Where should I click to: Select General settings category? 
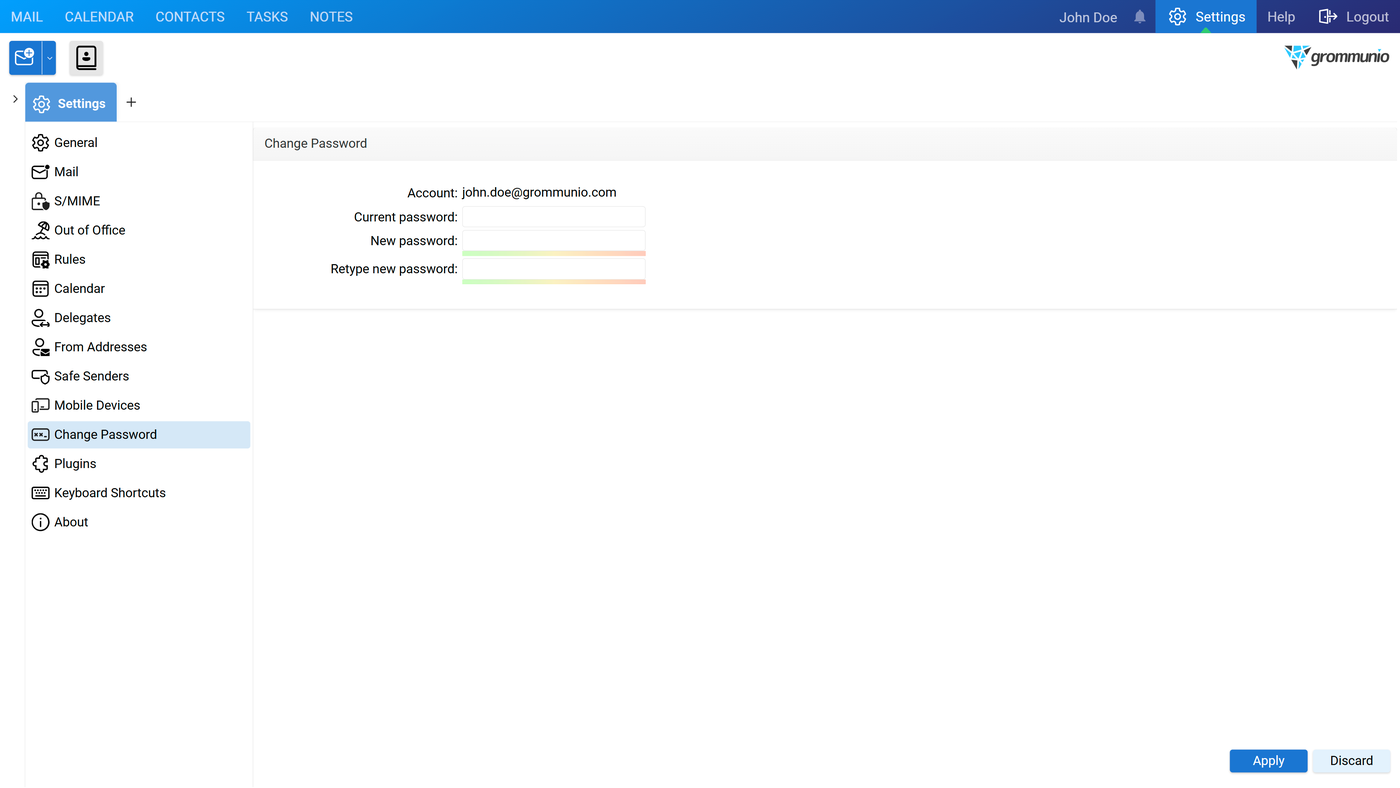pos(76,143)
